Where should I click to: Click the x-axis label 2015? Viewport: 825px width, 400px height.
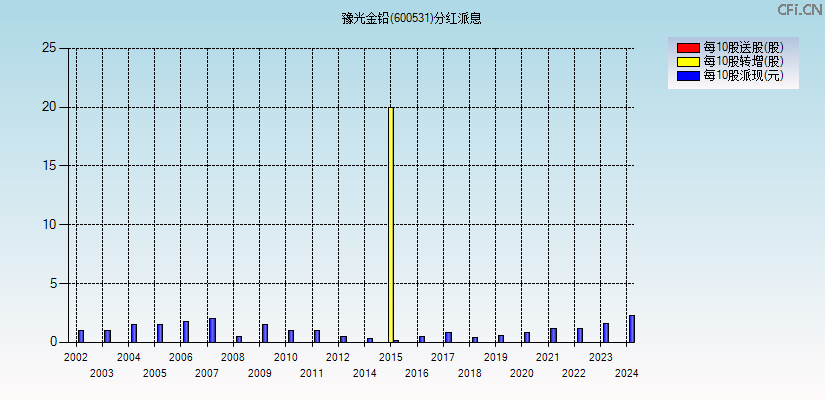click(x=390, y=357)
